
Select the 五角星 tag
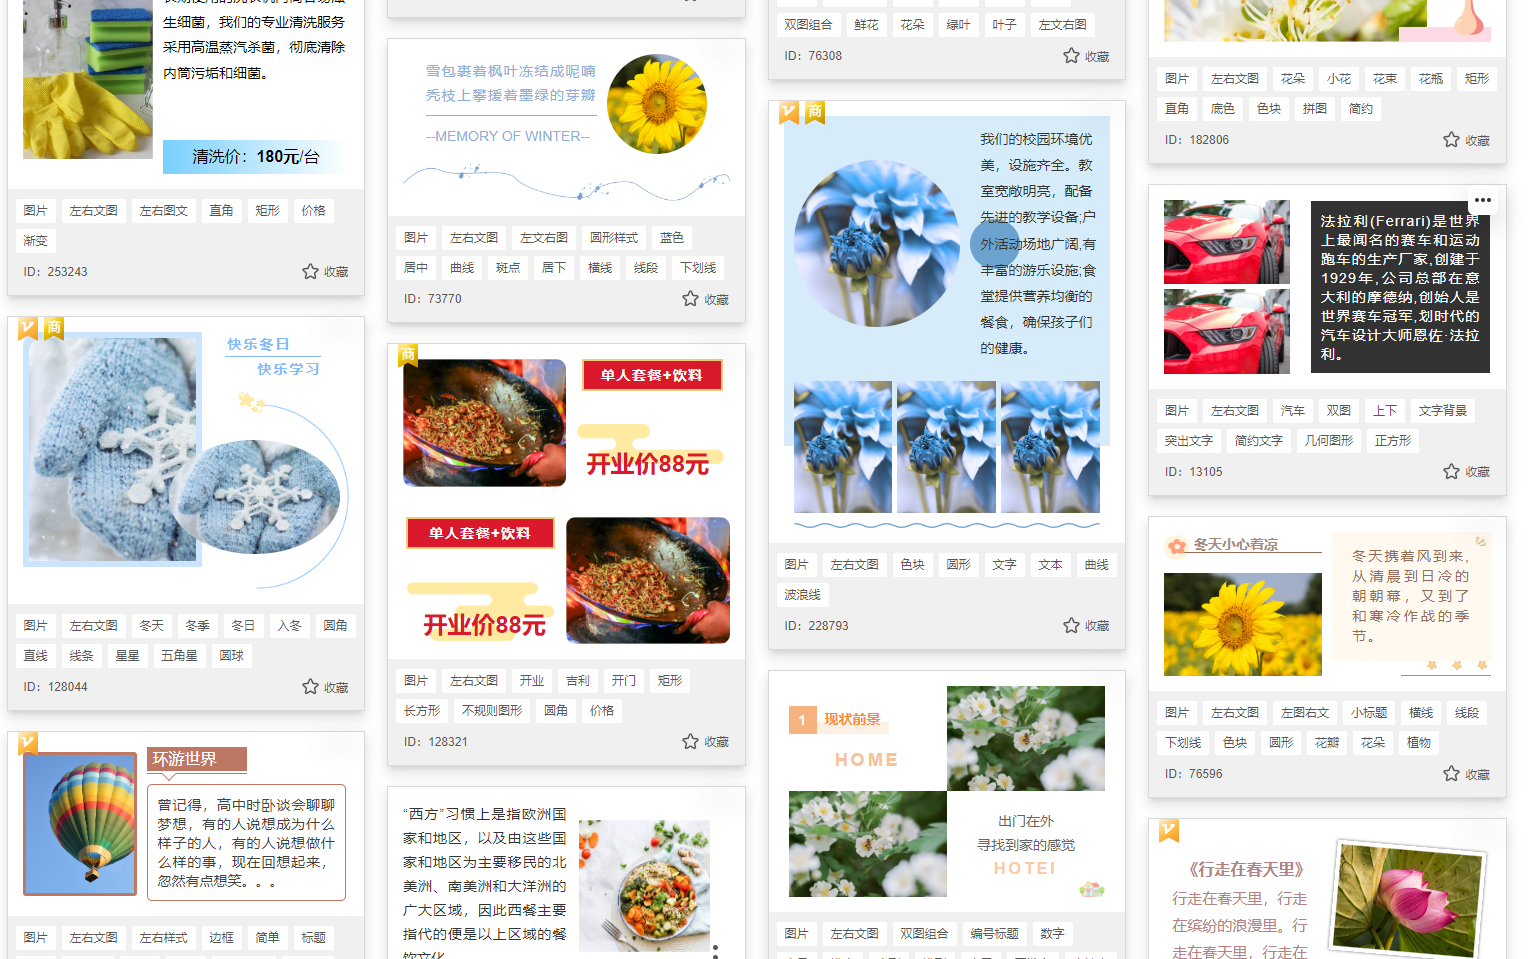(x=180, y=656)
